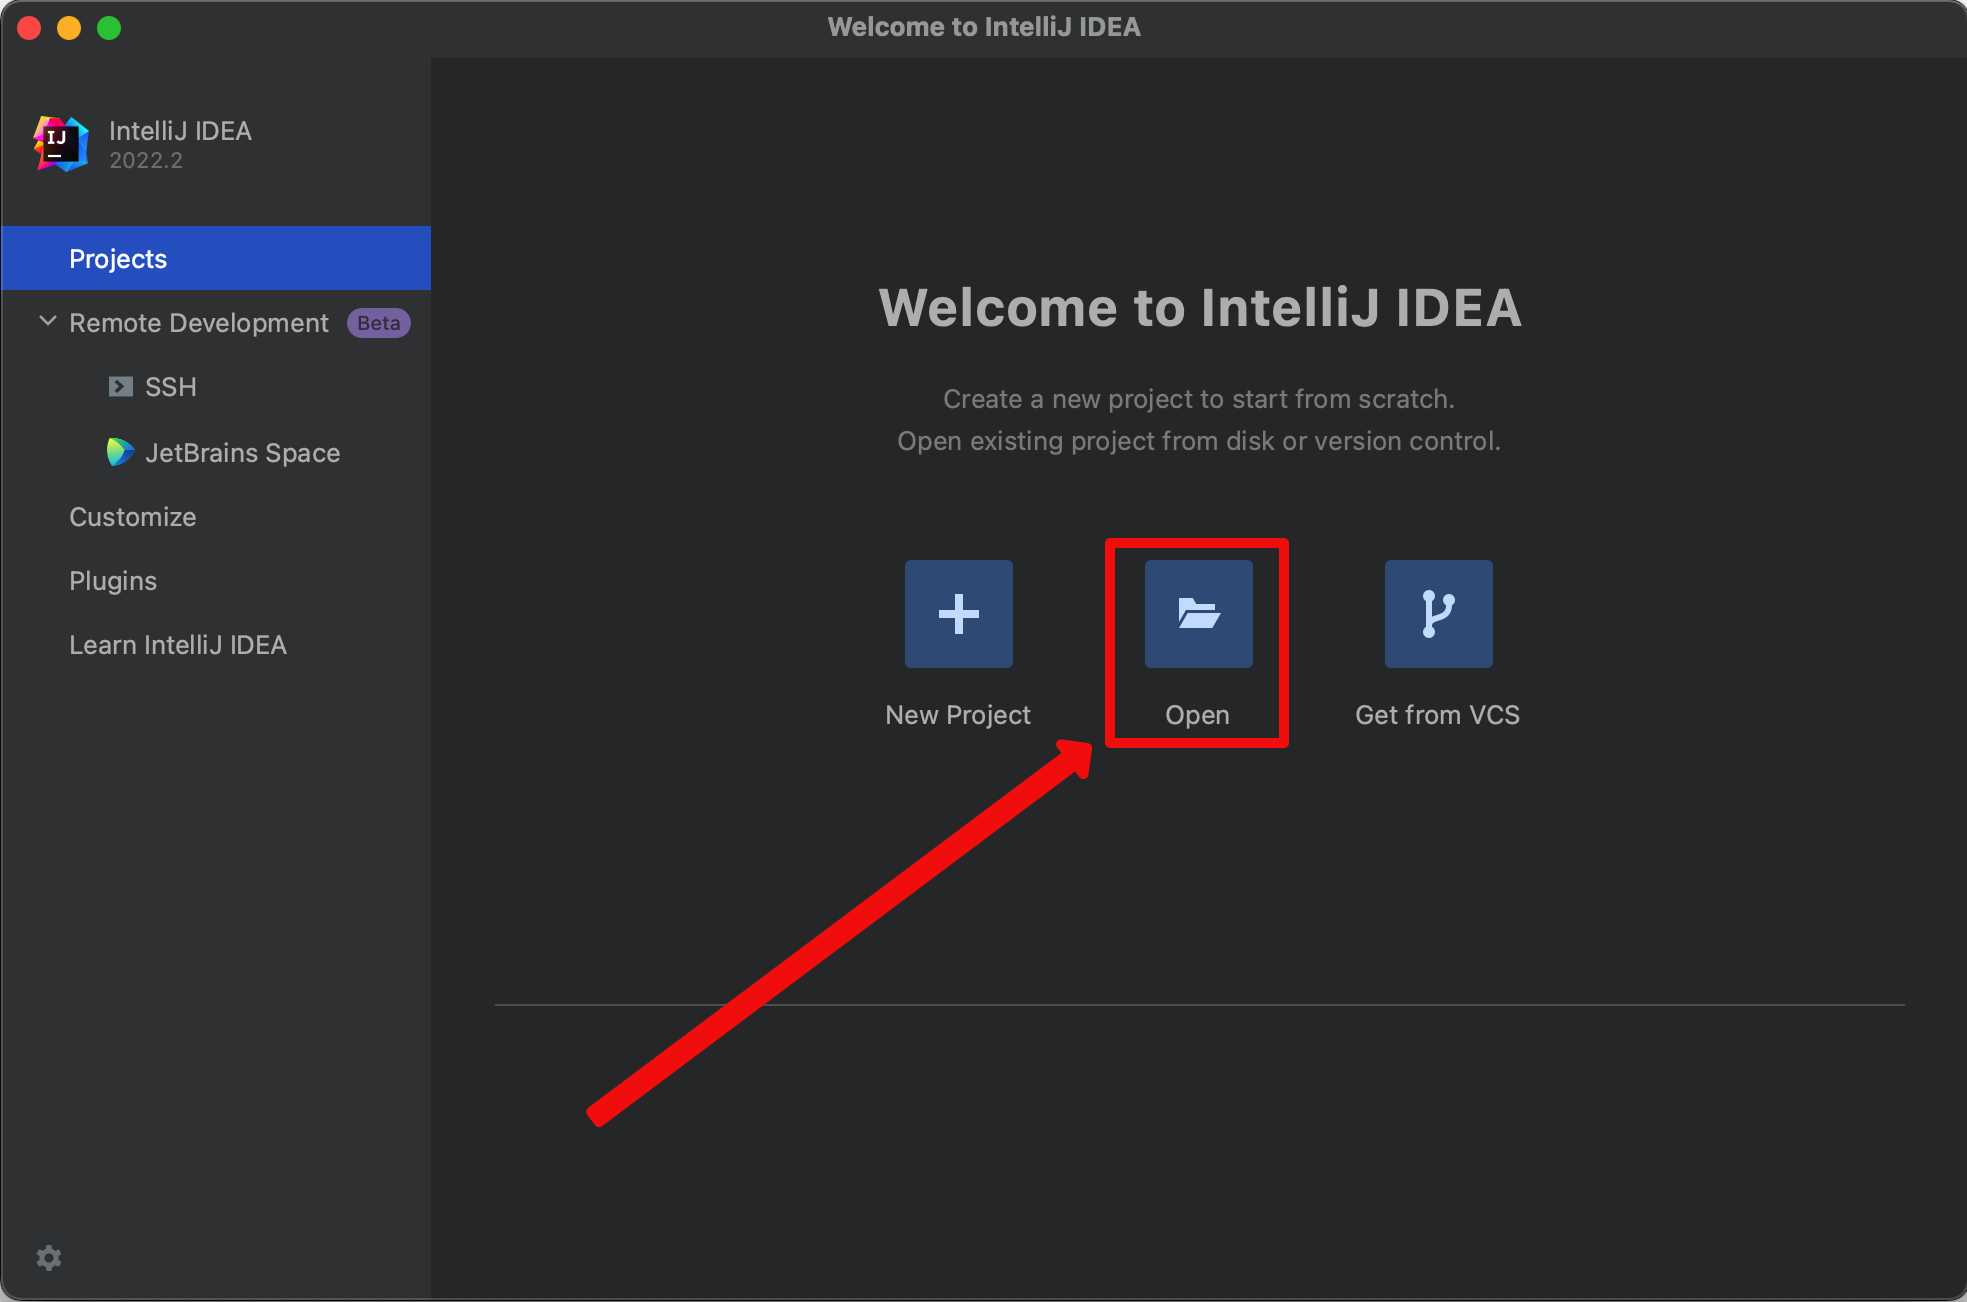The image size is (1967, 1302).
Task: Maximize the window with the green button
Action: tap(109, 28)
